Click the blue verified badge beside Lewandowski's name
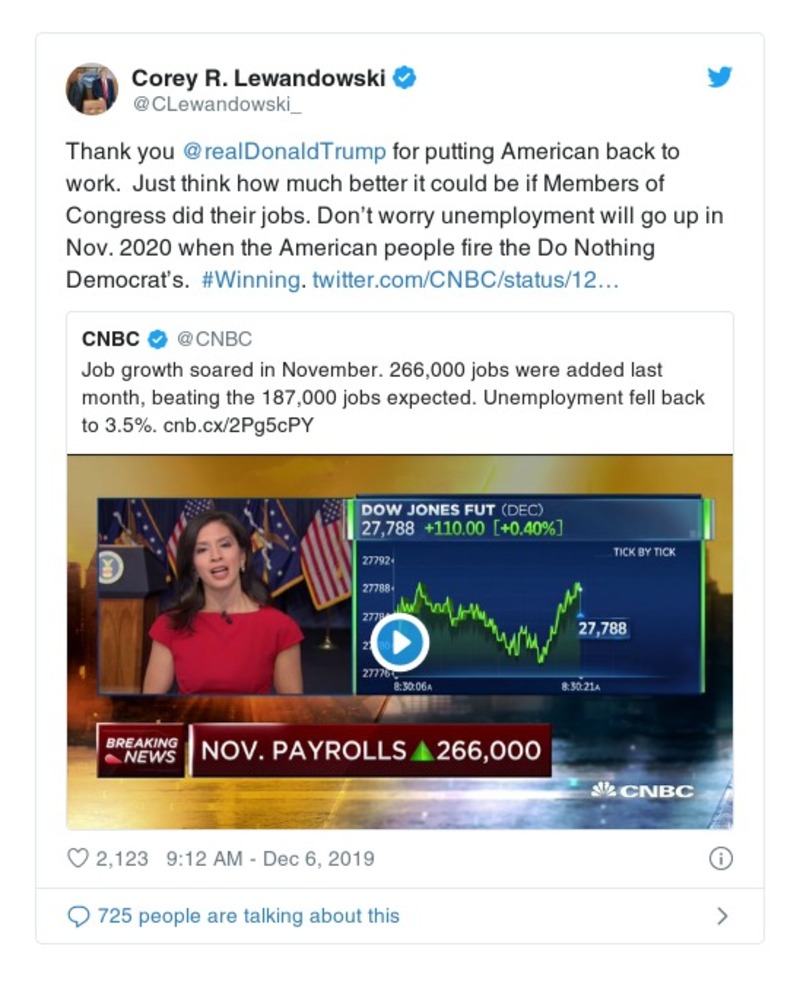800x981 pixels. coord(404,78)
